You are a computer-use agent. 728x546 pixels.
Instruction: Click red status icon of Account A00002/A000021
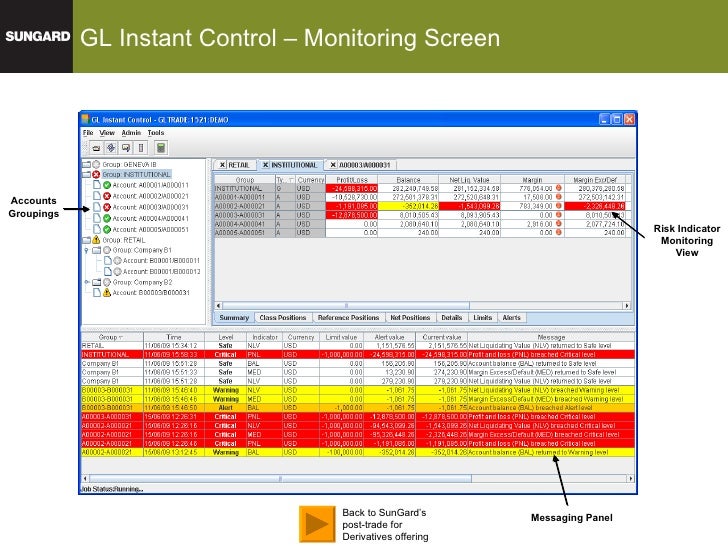pos(107,196)
